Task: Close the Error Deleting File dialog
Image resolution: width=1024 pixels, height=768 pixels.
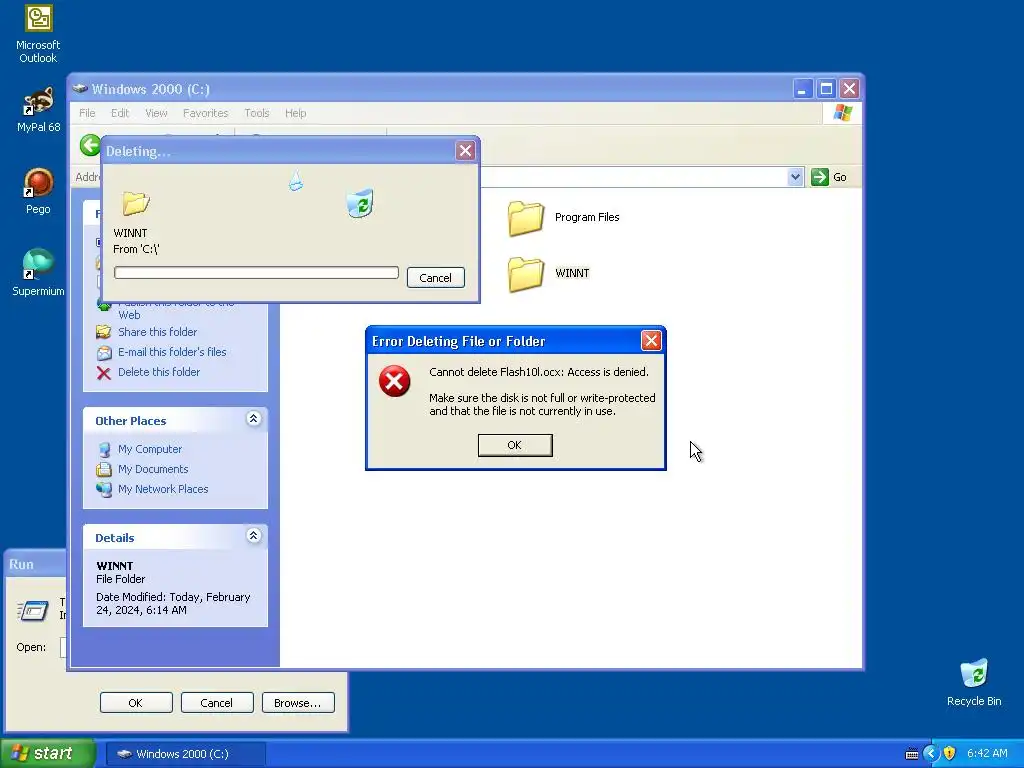Action: point(650,340)
